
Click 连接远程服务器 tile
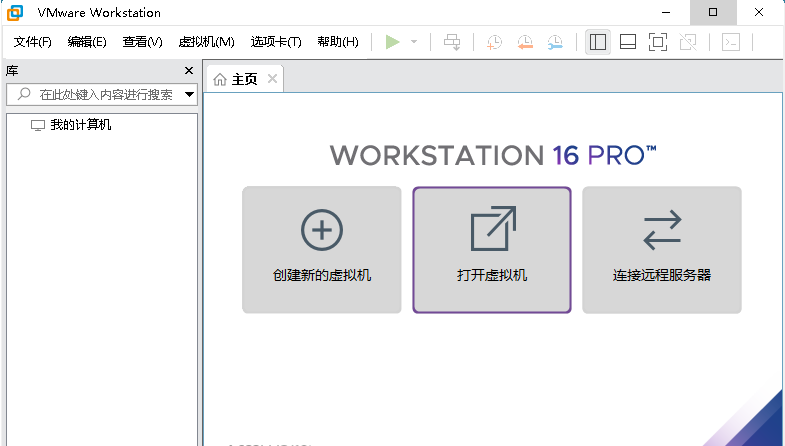tap(662, 250)
